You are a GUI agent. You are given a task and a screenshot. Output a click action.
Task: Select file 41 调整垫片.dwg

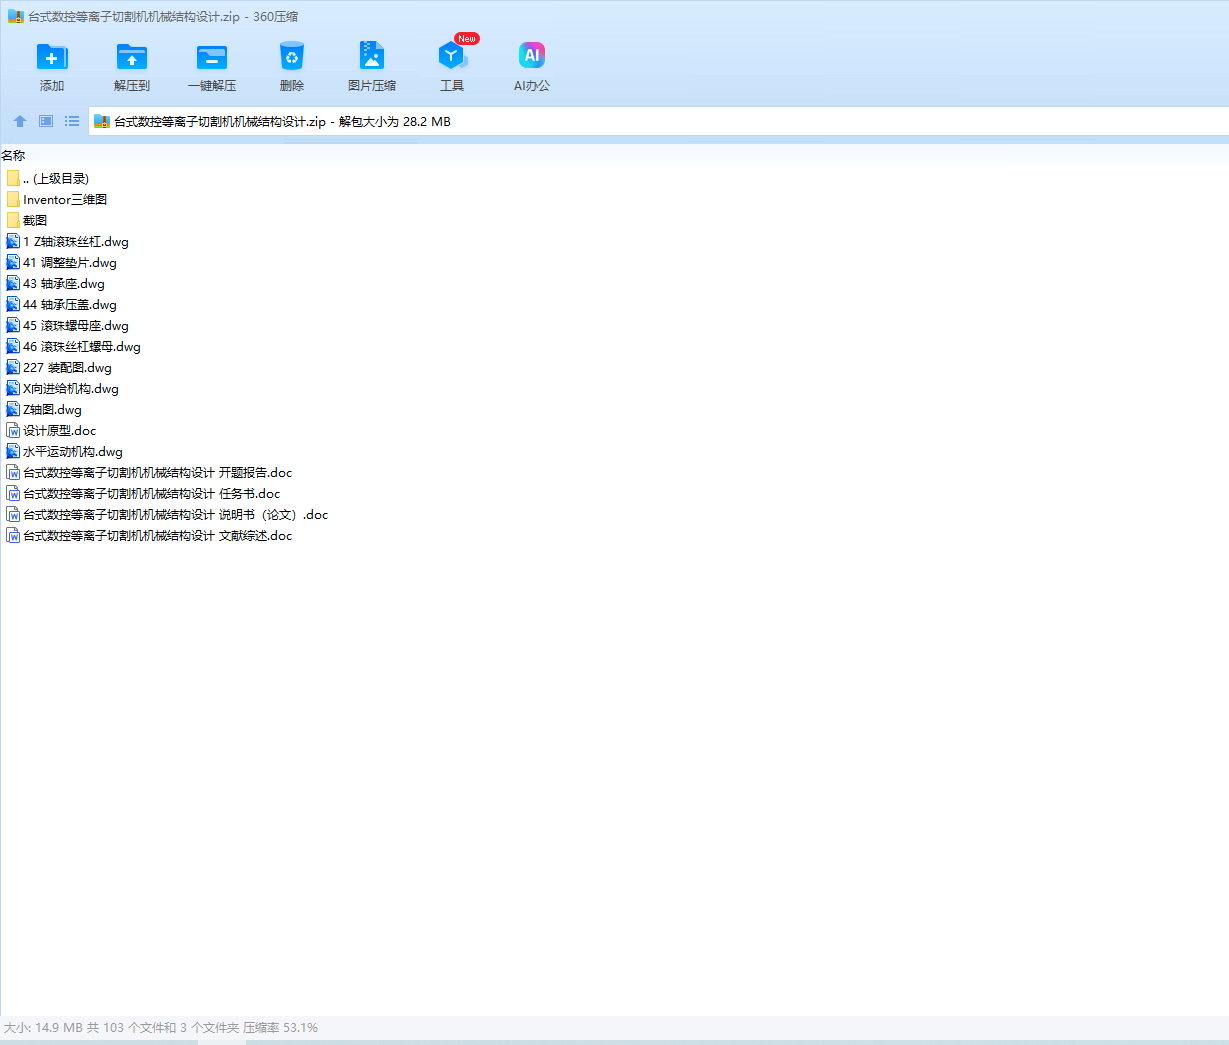(61, 262)
